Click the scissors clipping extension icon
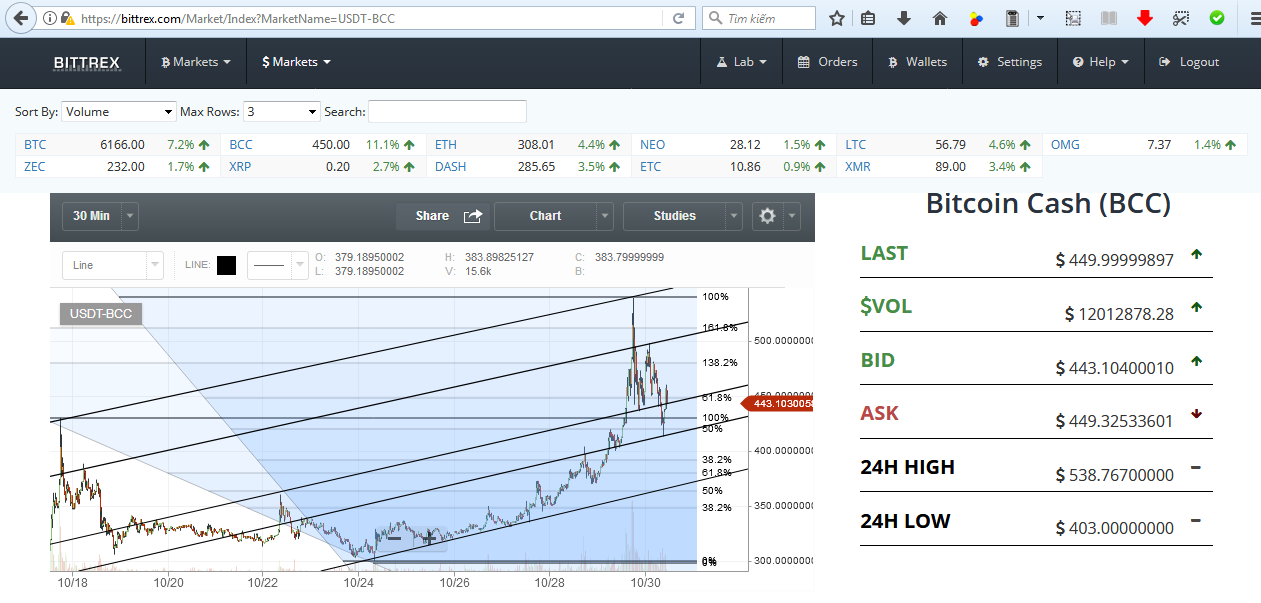Screen dimensions: 1261x603 point(1181,18)
